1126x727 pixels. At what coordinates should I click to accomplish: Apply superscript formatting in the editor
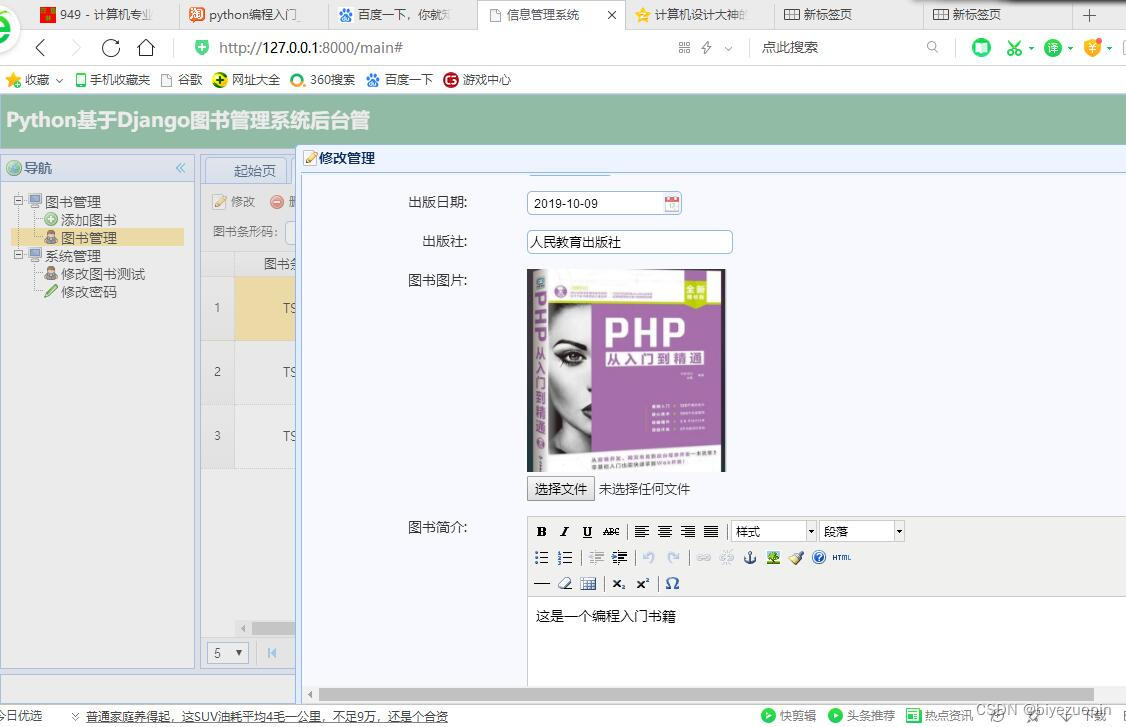click(641, 584)
